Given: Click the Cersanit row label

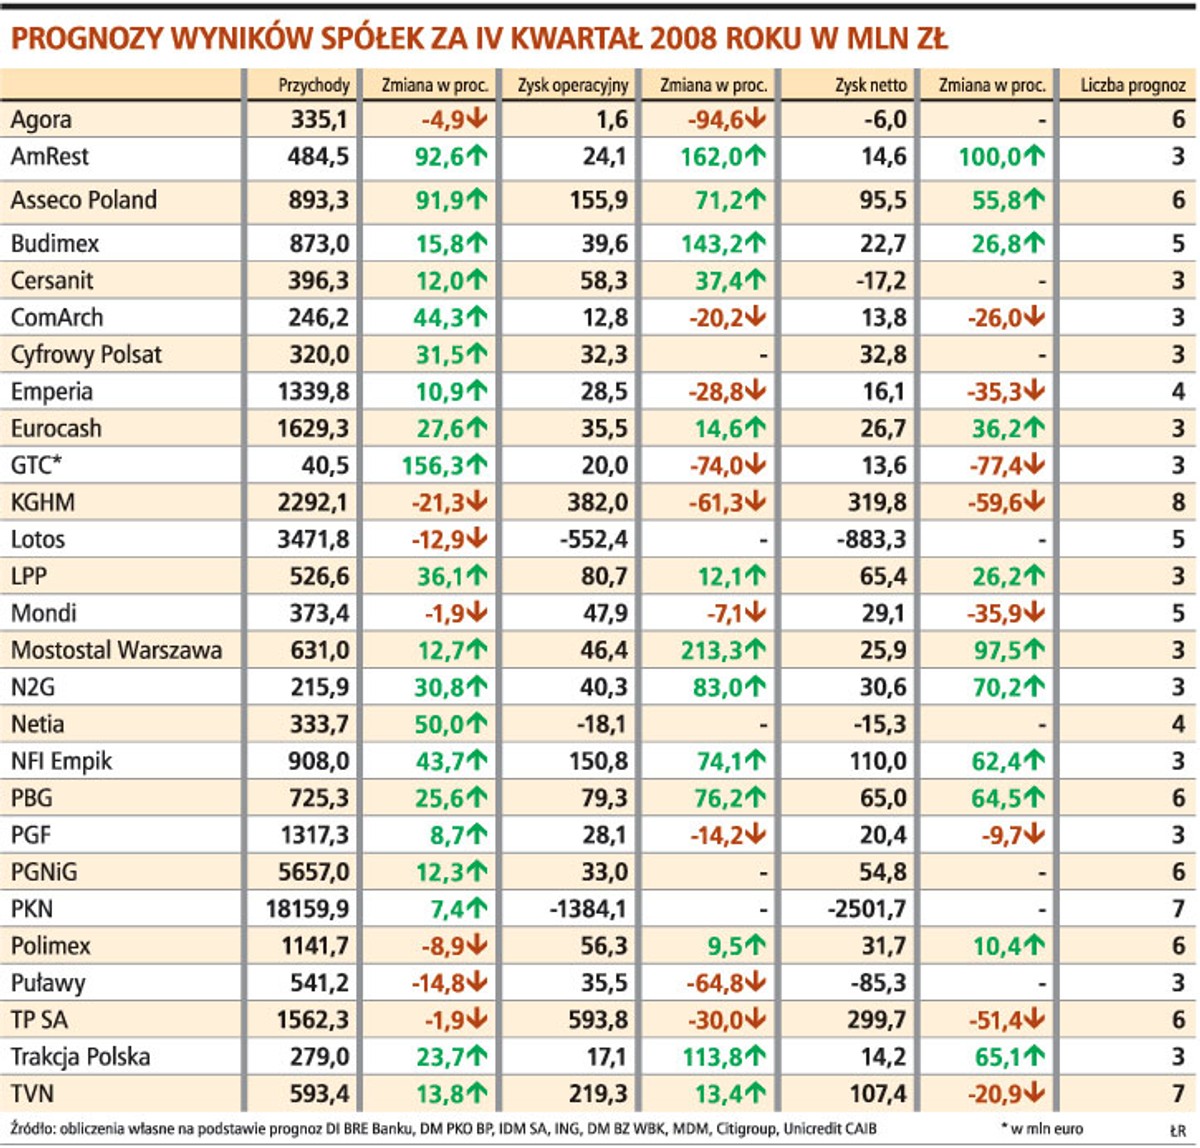Looking at the screenshot, I should tap(52, 280).
